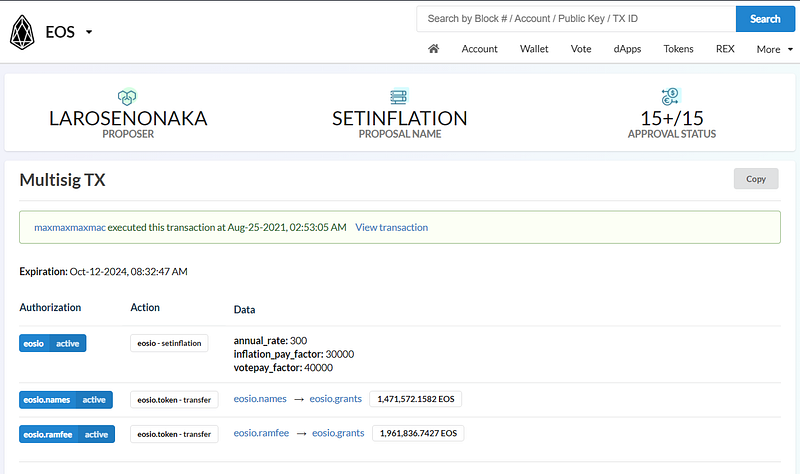Follow the View transaction link

[391, 228]
